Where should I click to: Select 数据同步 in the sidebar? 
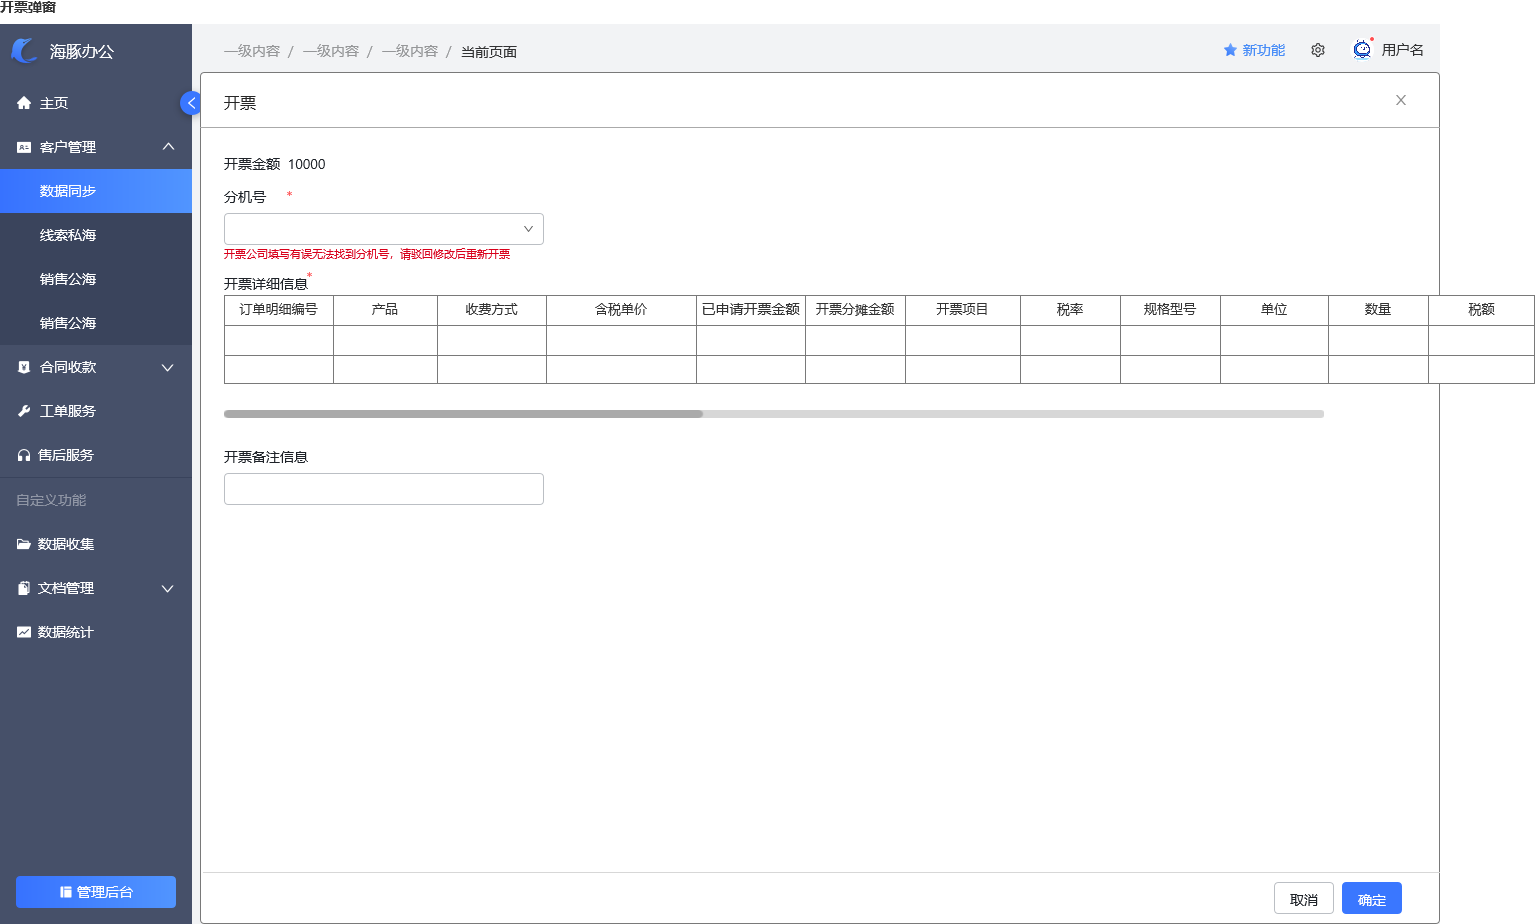[96, 191]
